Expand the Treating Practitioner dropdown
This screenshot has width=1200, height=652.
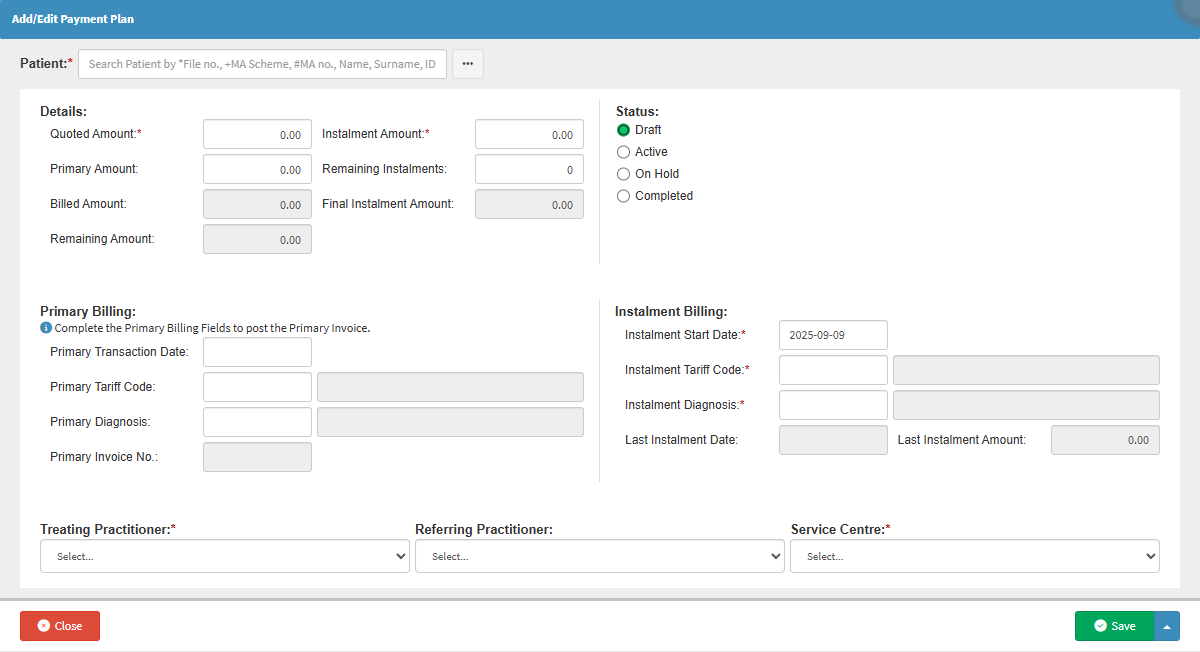[x=225, y=556]
